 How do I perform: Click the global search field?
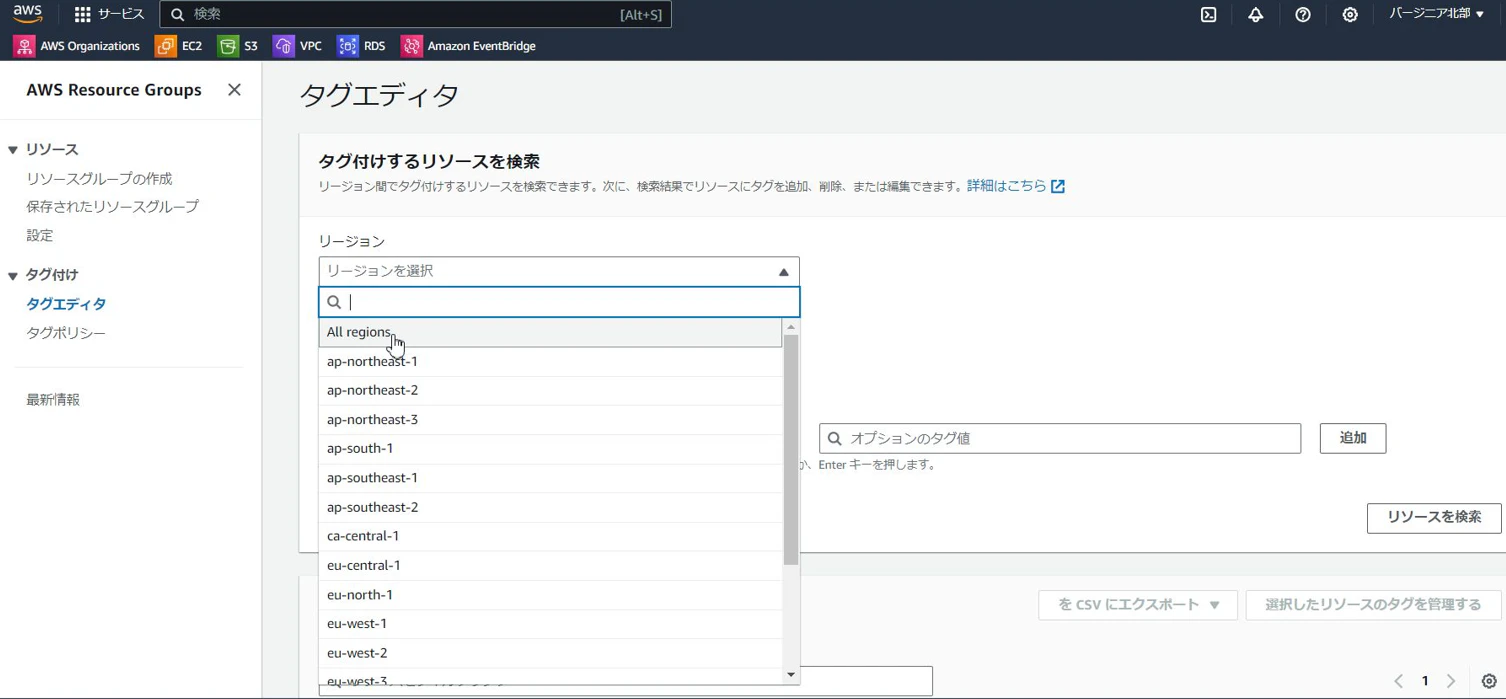tap(416, 14)
